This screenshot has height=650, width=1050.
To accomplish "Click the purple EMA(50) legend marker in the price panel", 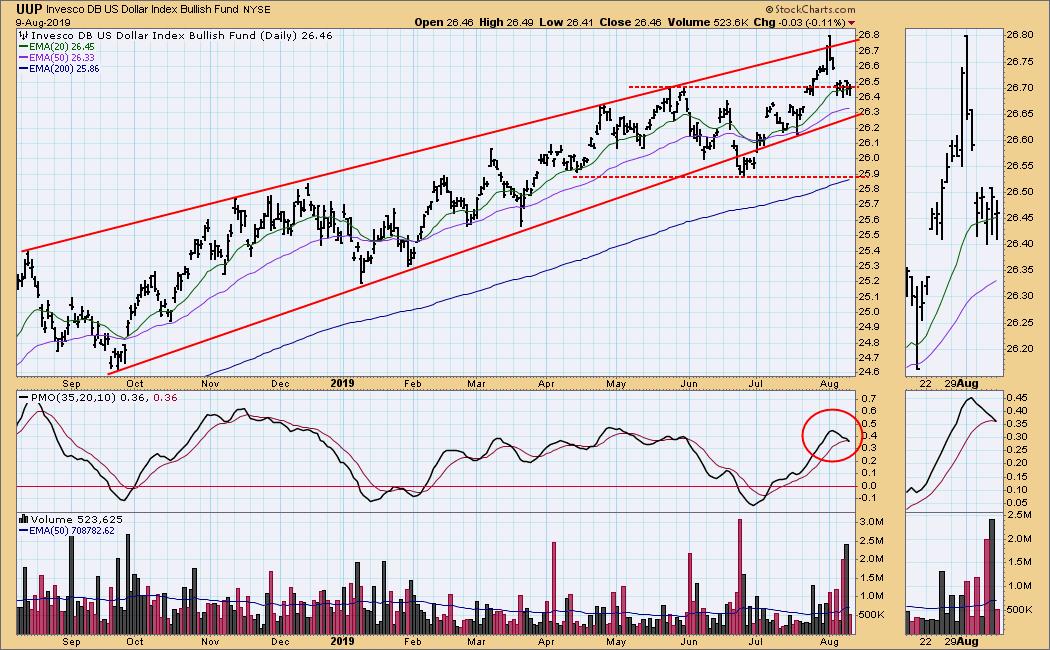I will pyautogui.click(x=24, y=59).
